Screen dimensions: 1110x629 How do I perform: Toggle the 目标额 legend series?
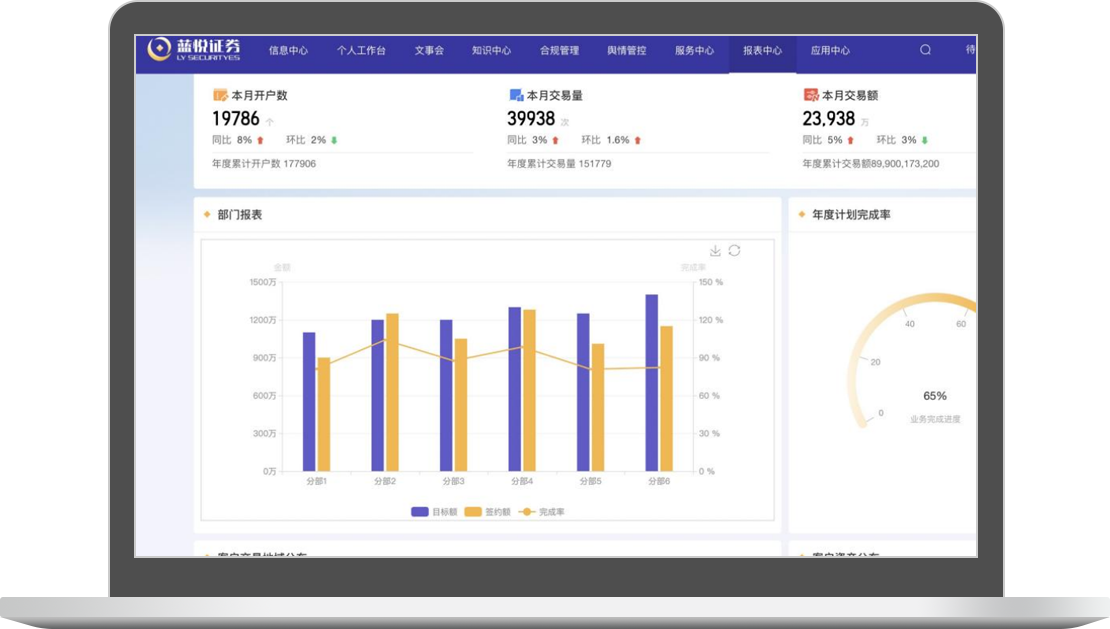pyautogui.click(x=434, y=512)
